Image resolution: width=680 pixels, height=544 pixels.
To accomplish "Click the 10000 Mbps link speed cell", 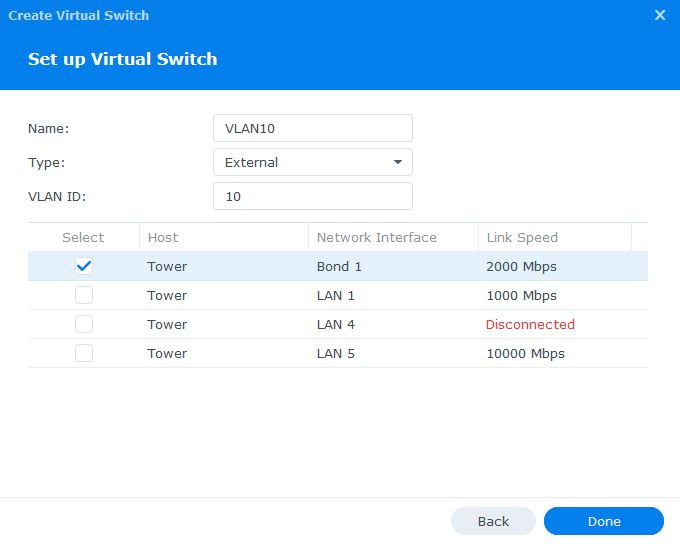I will pos(525,353).
